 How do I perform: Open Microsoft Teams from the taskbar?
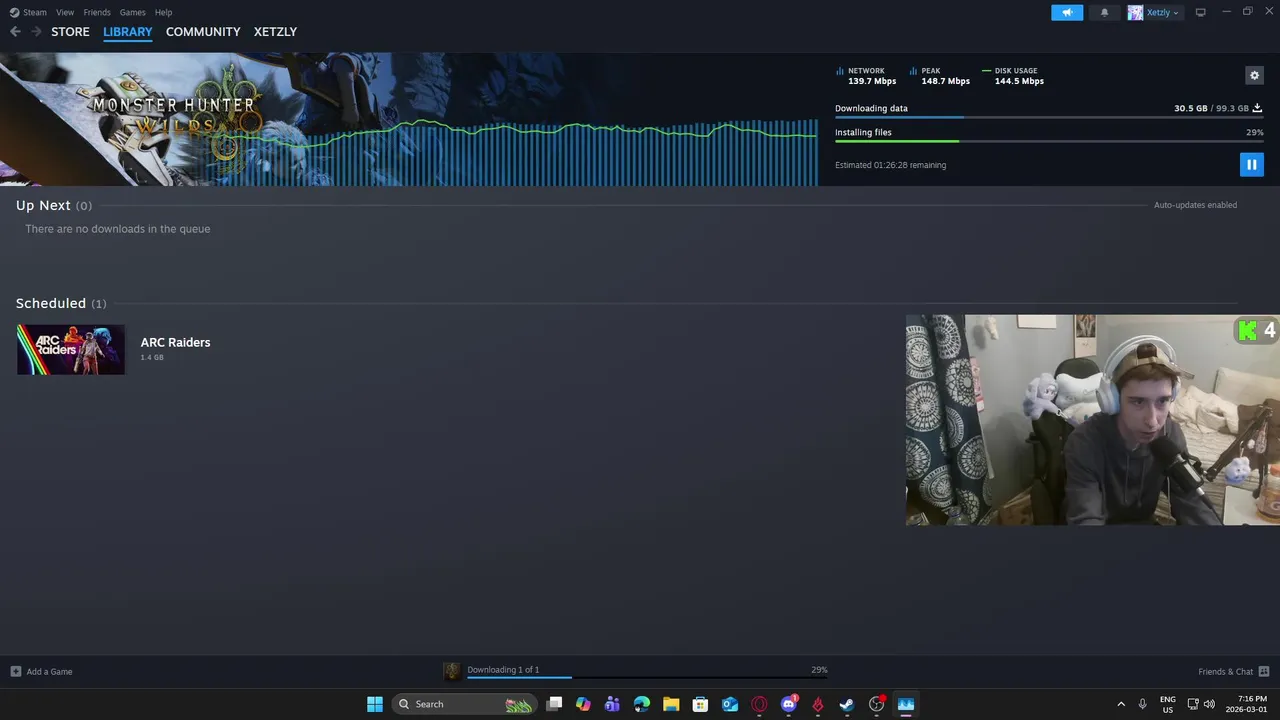tap(612, 704)
